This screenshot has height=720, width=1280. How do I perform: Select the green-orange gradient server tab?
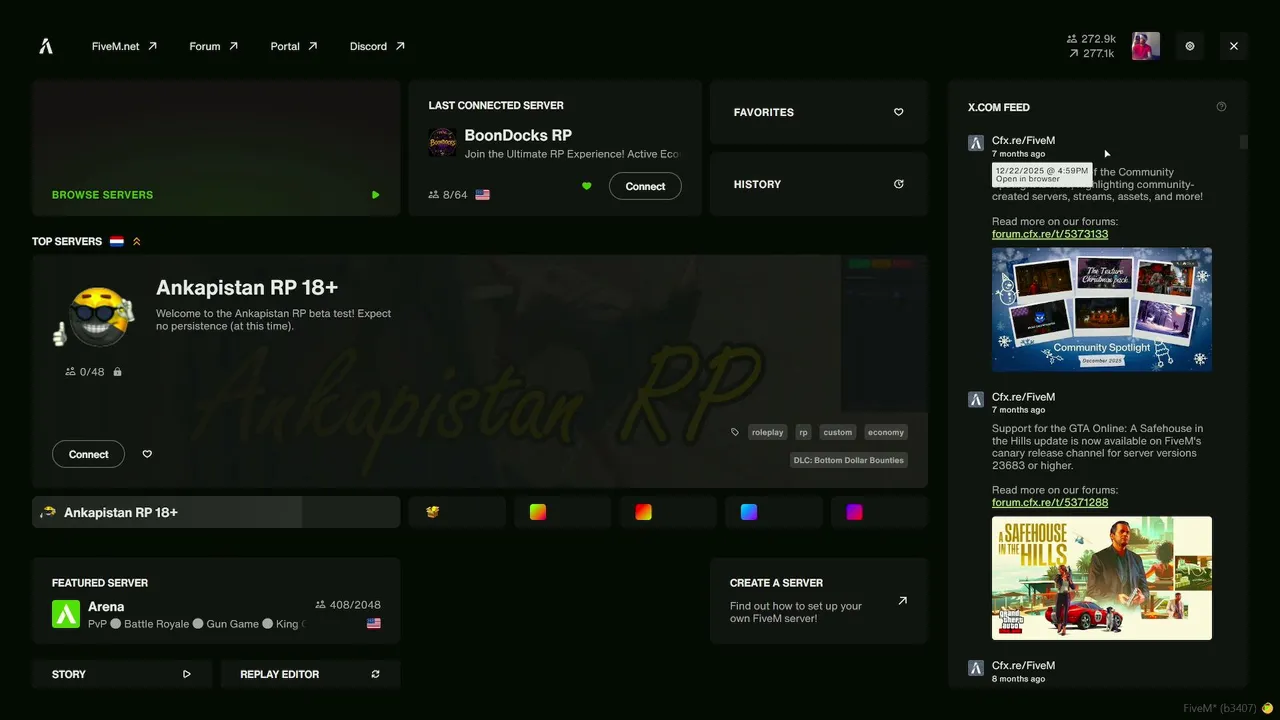562,512
